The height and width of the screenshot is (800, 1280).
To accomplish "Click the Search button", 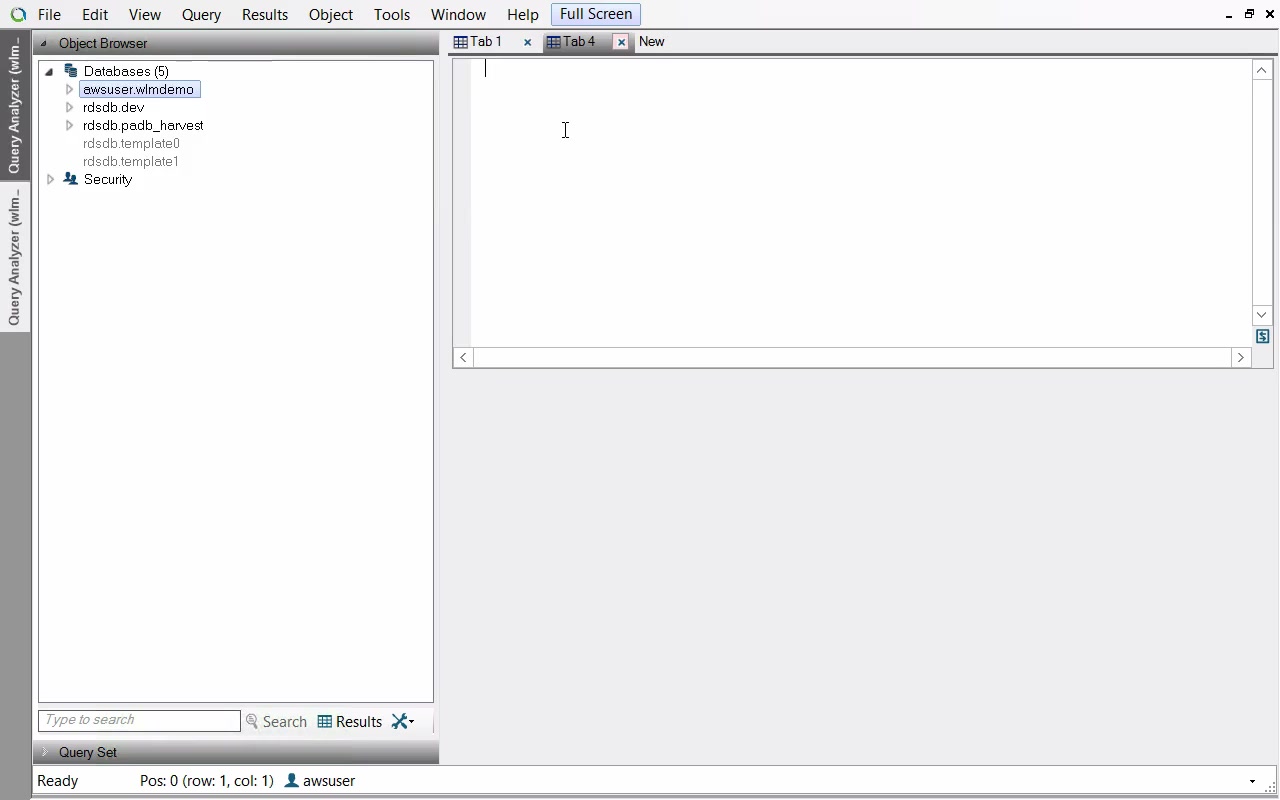I will point(277,721).
